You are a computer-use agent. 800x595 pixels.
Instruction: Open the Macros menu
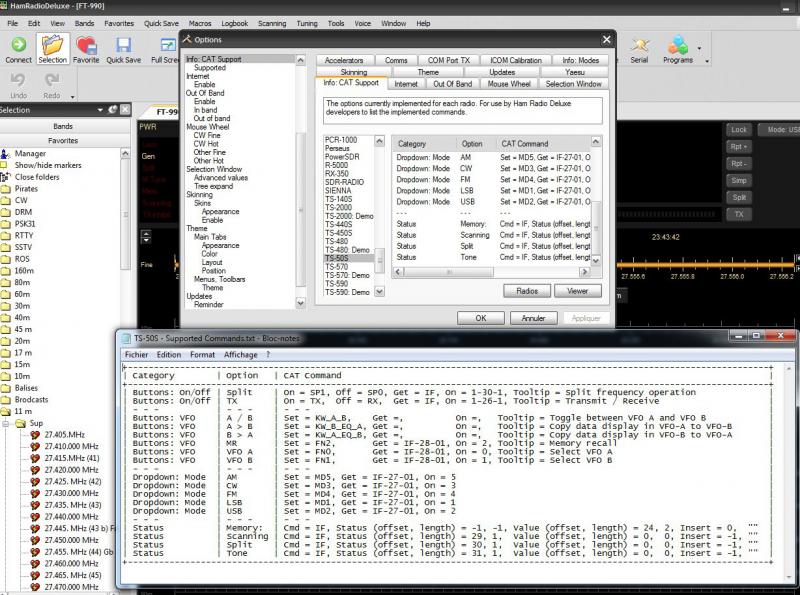click(199, 23)
